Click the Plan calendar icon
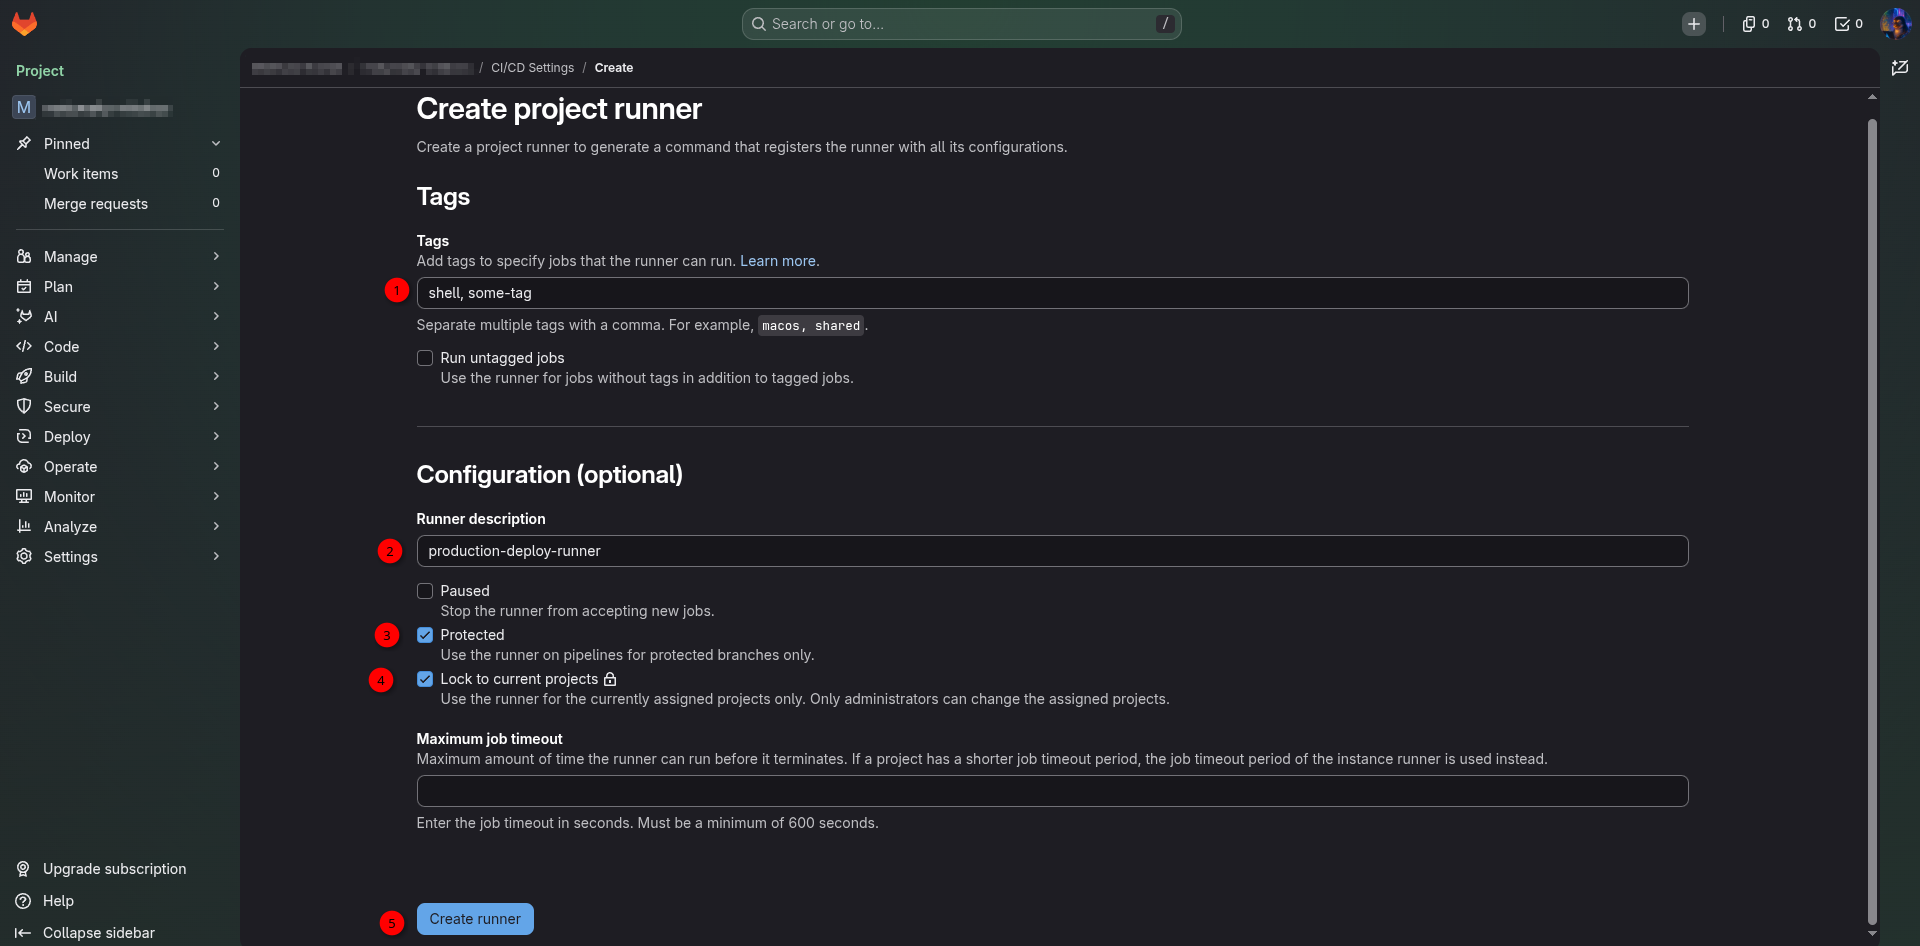 click(24, 287)
